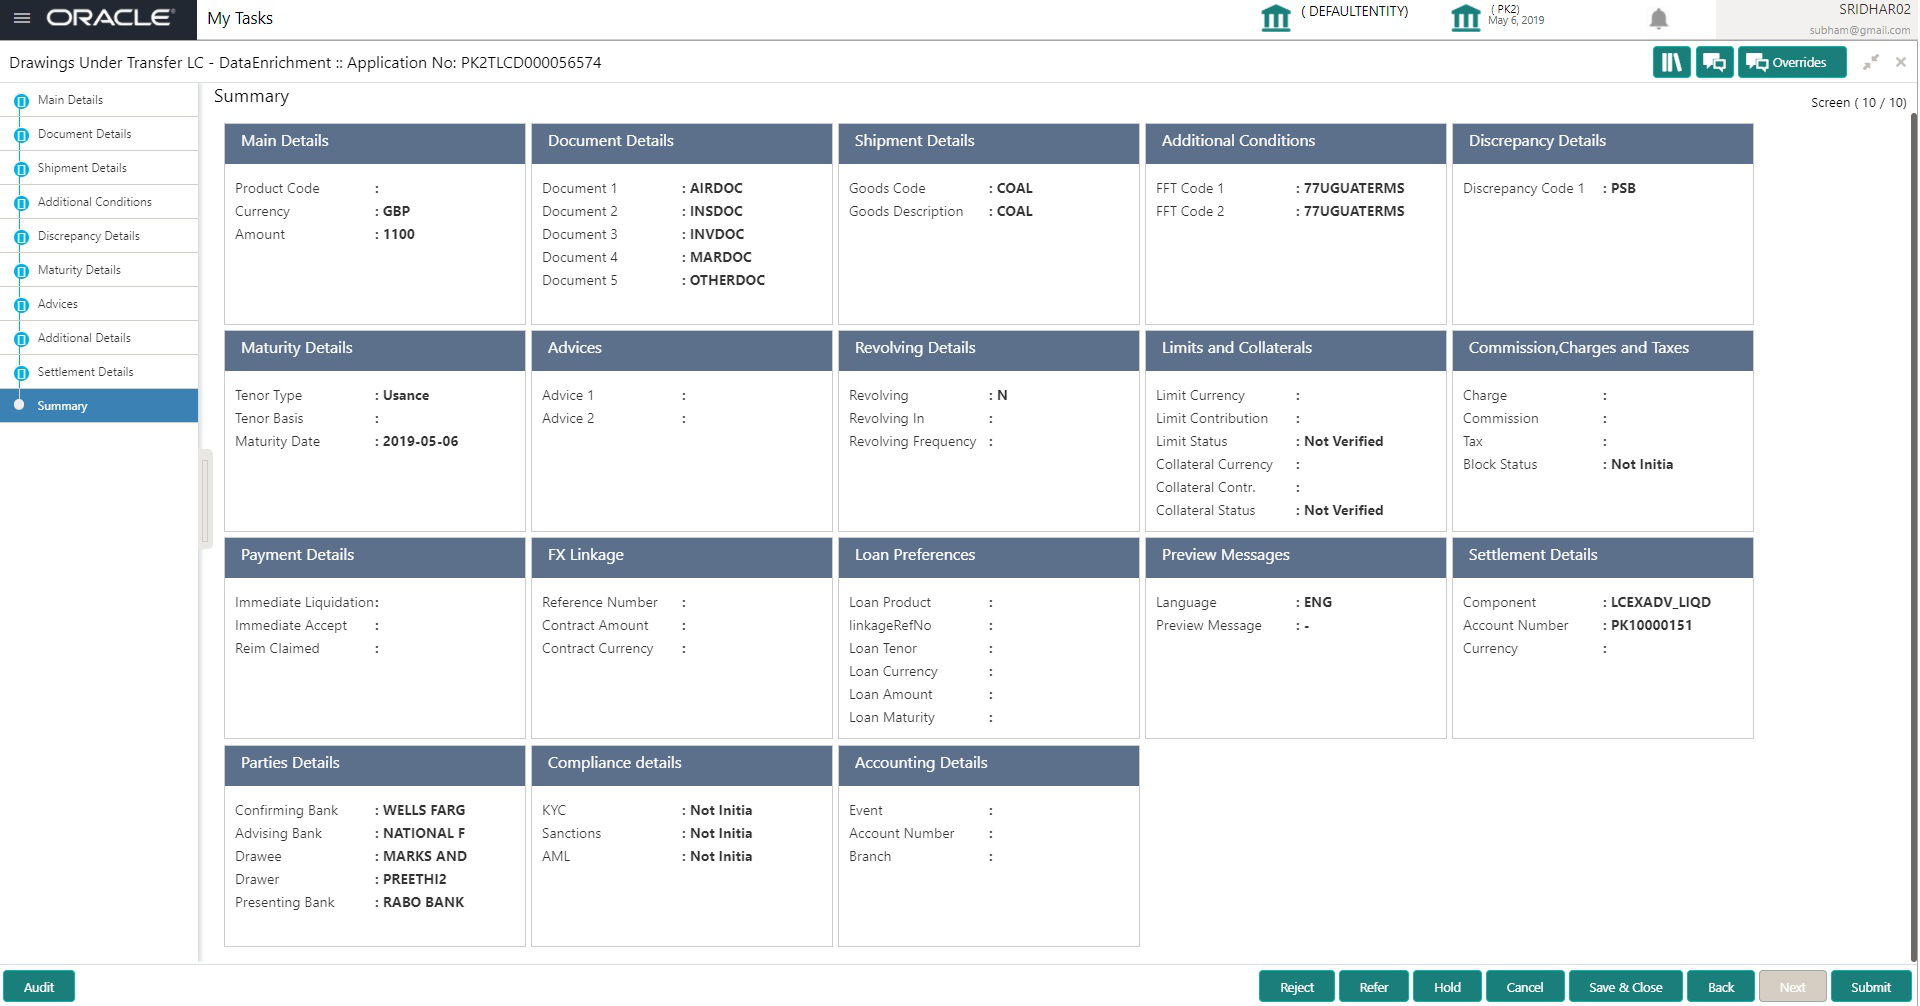The image size is (1920, 1006).
Task: Open the Compliance details tile header
Action: click(682, 764)
